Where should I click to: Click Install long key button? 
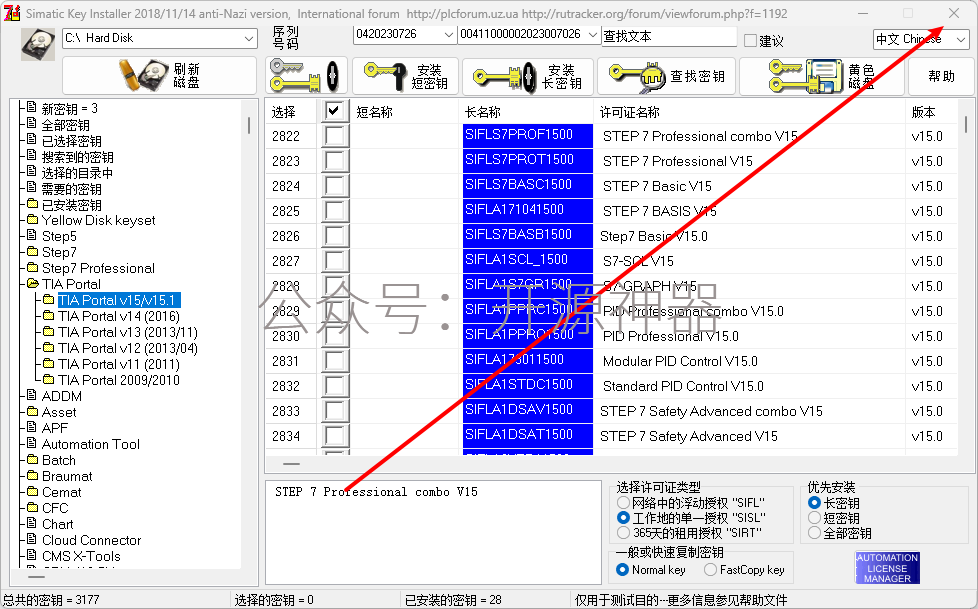[528, 76]
